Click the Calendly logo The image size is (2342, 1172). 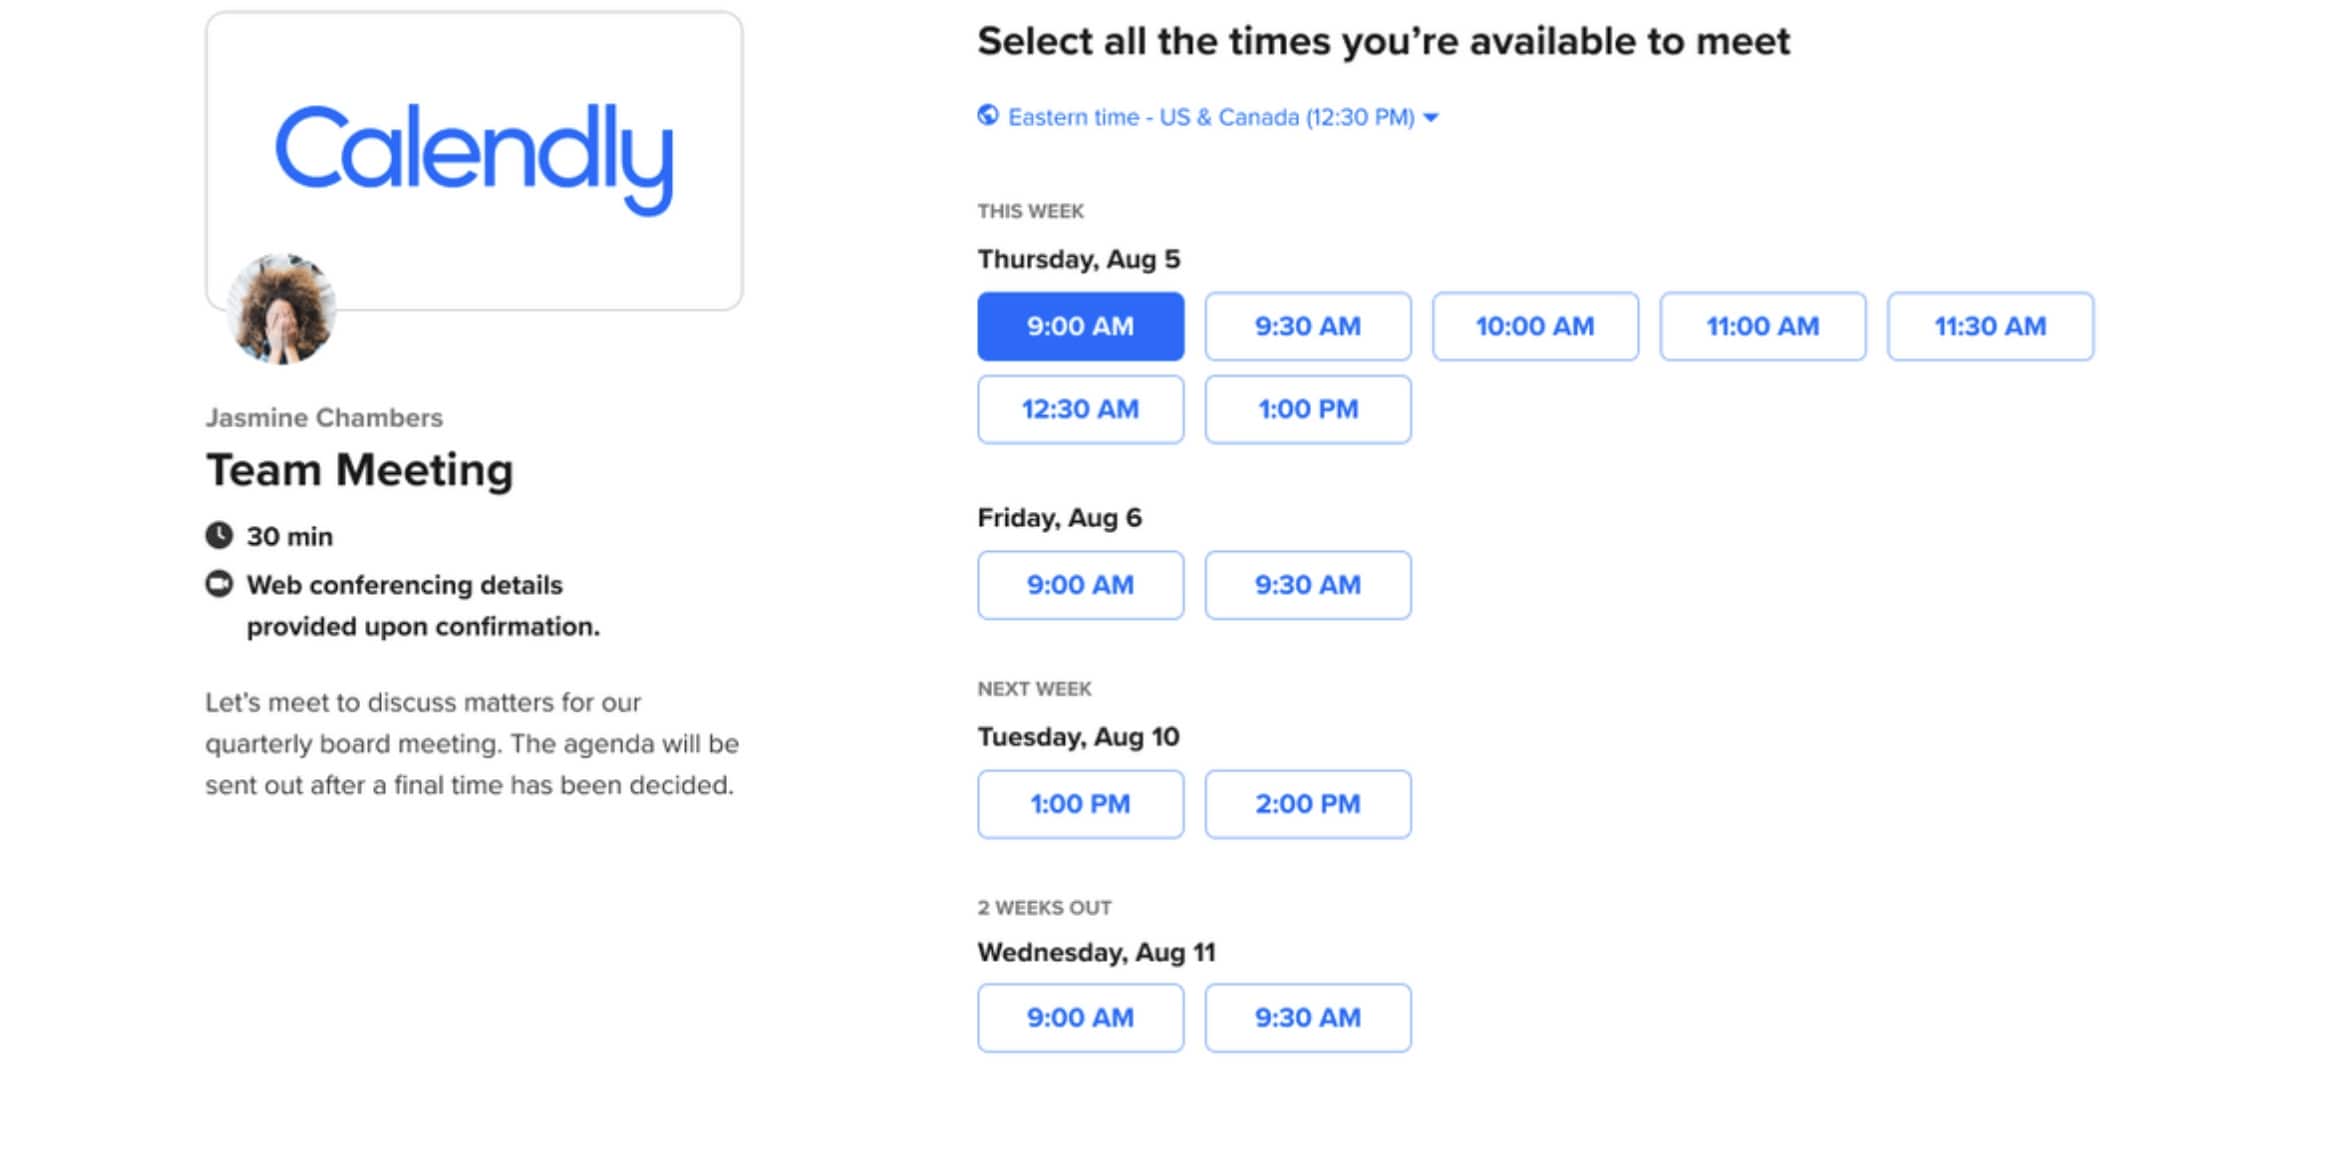[x=474, y=158]
